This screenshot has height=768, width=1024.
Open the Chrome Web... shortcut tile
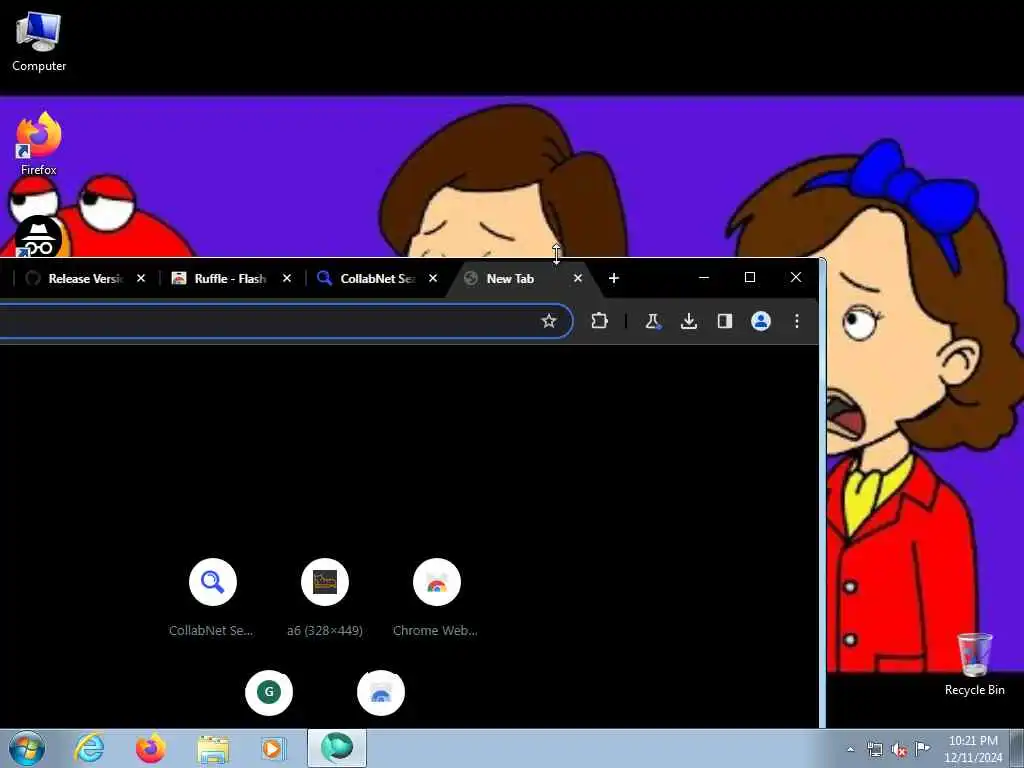click(x=437, y=582)
